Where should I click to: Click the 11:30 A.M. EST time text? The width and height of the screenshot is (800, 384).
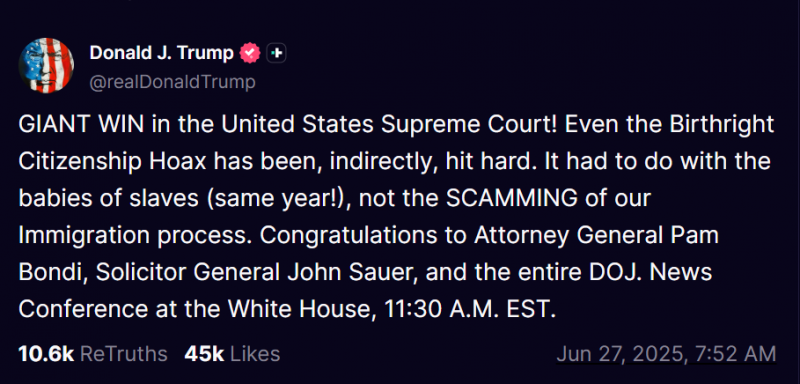point(466,310)
